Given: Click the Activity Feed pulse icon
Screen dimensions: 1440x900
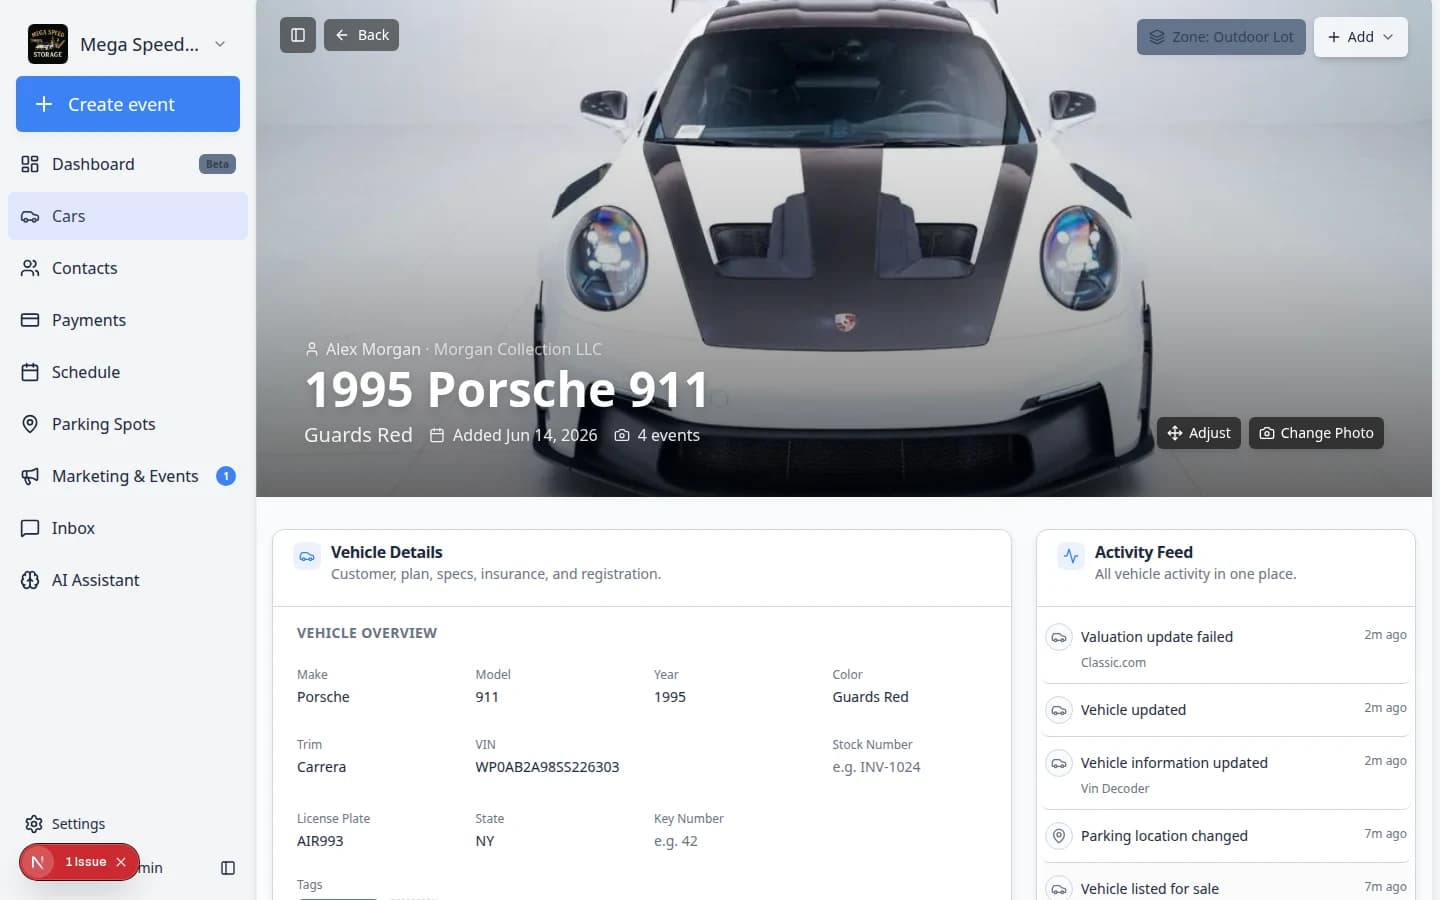Looking at the screenshot, I should pyautogui.click(x=1071, y=557).
